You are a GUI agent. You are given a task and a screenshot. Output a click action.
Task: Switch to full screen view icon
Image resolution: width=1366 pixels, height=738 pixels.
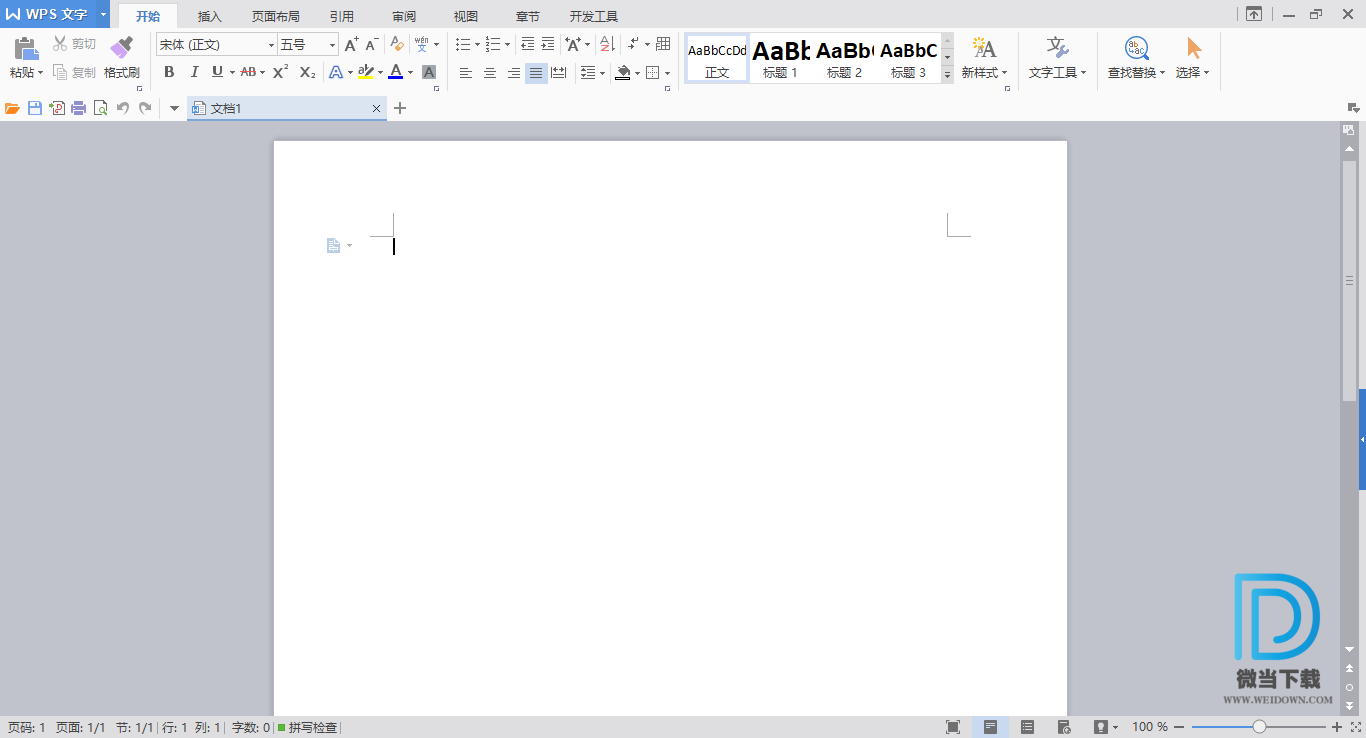tap(953, 727)
